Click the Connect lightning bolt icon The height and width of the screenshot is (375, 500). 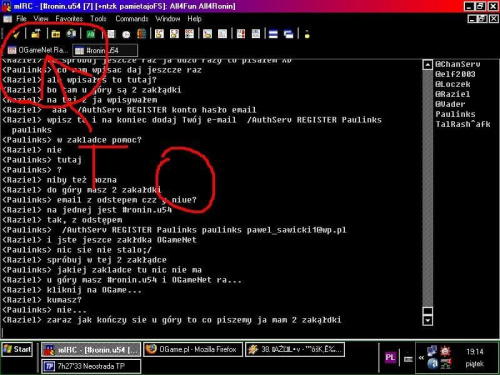15,34
